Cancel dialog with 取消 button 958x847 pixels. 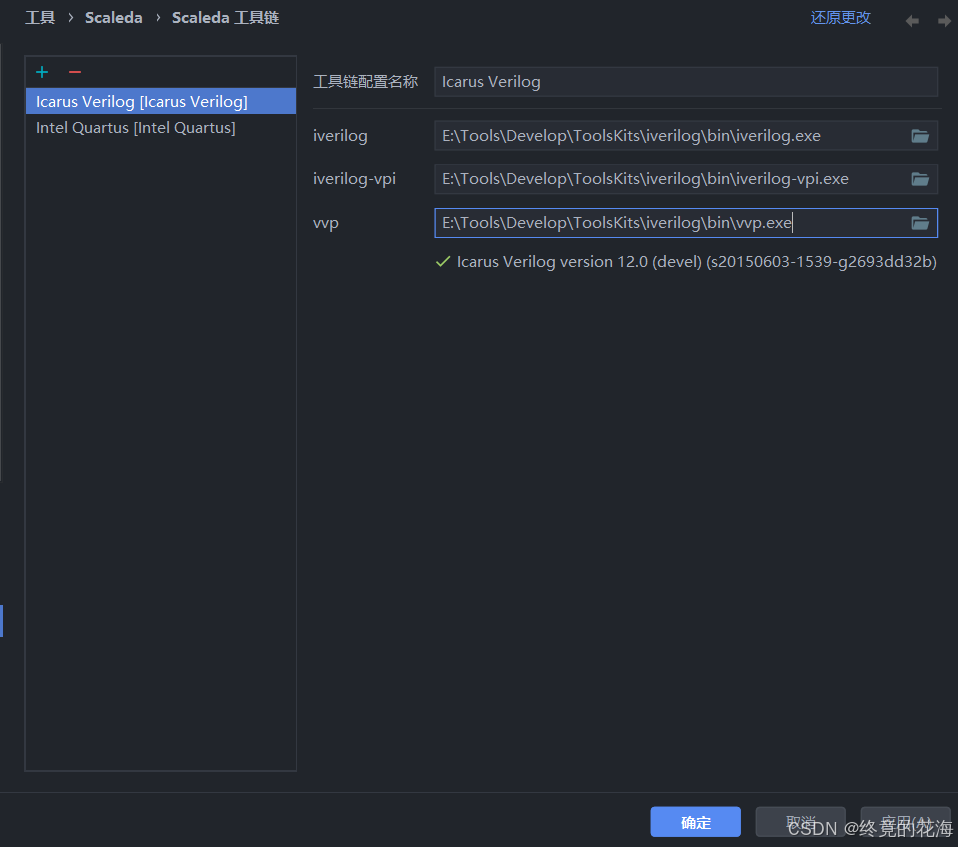pos(800,823)
